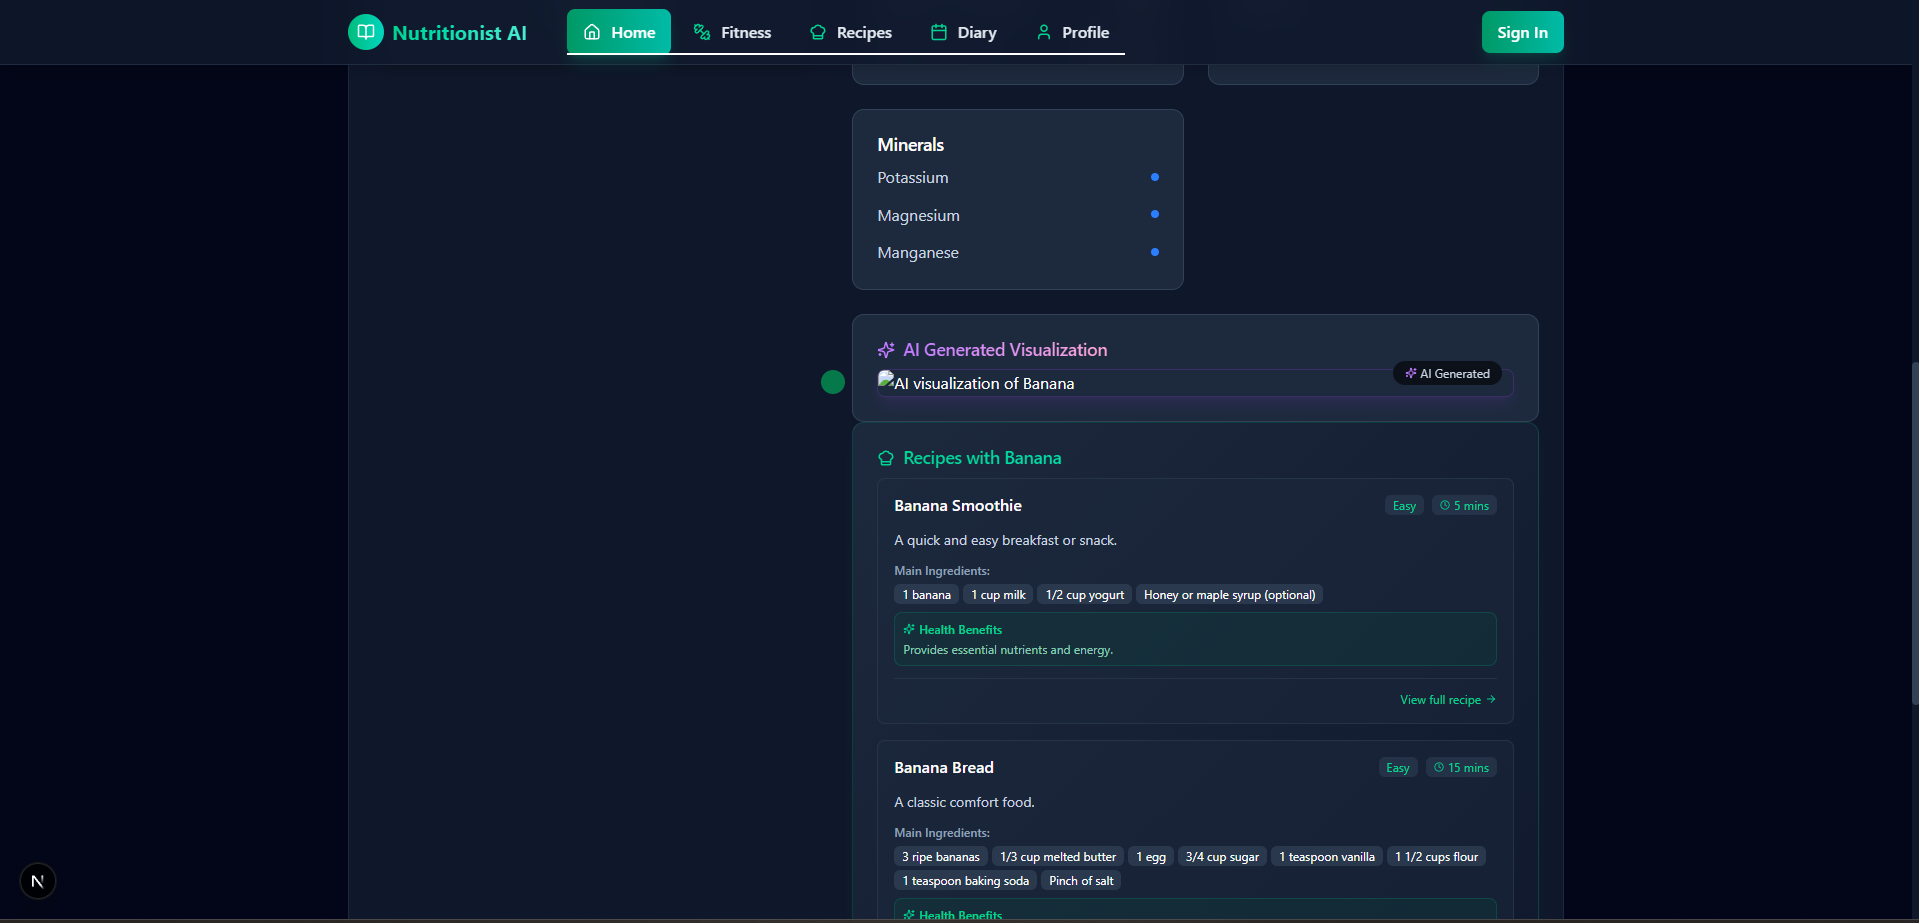Go to the Recipes tab
This screenshot has width=1919, height=923.
tap(851, 32)
